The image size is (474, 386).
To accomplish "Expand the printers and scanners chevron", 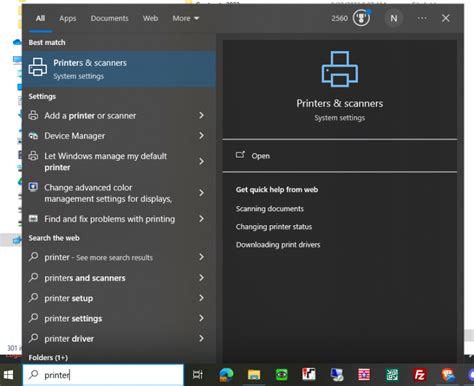I will [x=201, y=278].
